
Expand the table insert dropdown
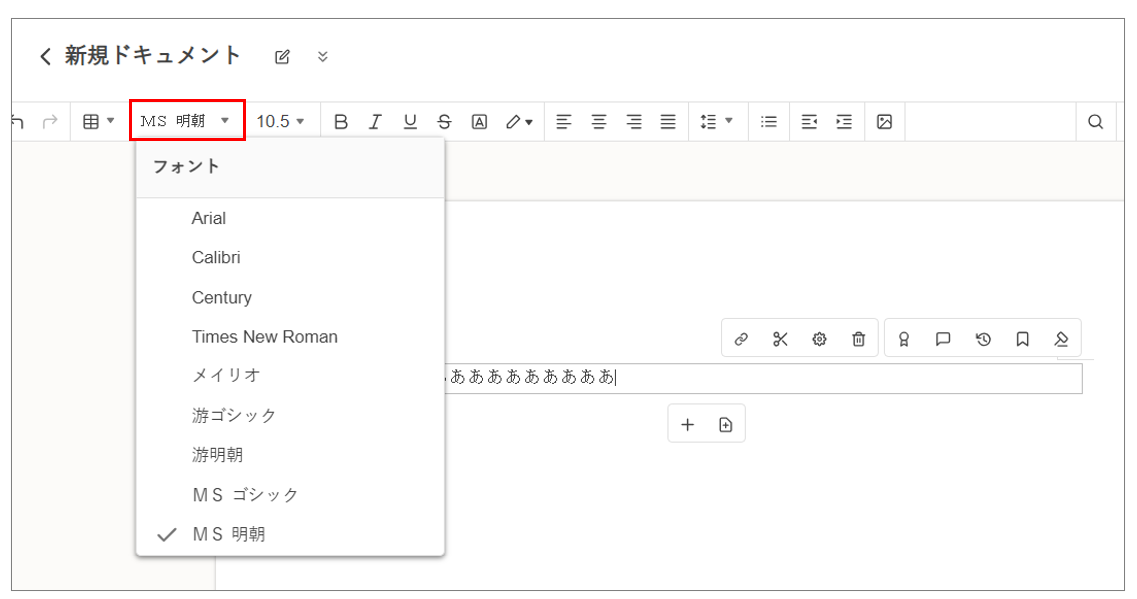98,122
